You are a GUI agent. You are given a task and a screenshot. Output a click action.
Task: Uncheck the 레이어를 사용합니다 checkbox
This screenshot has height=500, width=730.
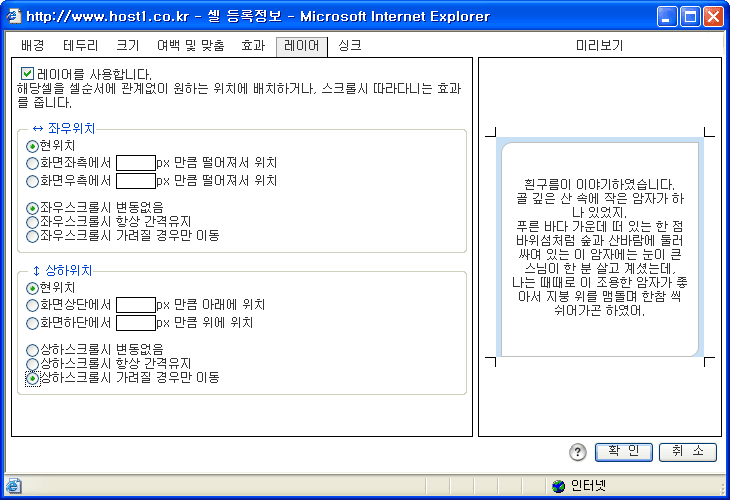(27, 74)
